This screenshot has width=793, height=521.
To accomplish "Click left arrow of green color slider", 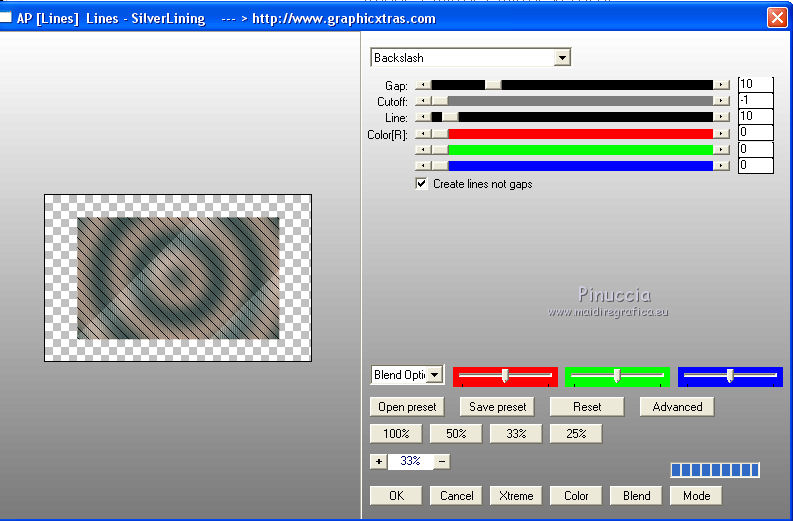I will click(x=423, y=150).
